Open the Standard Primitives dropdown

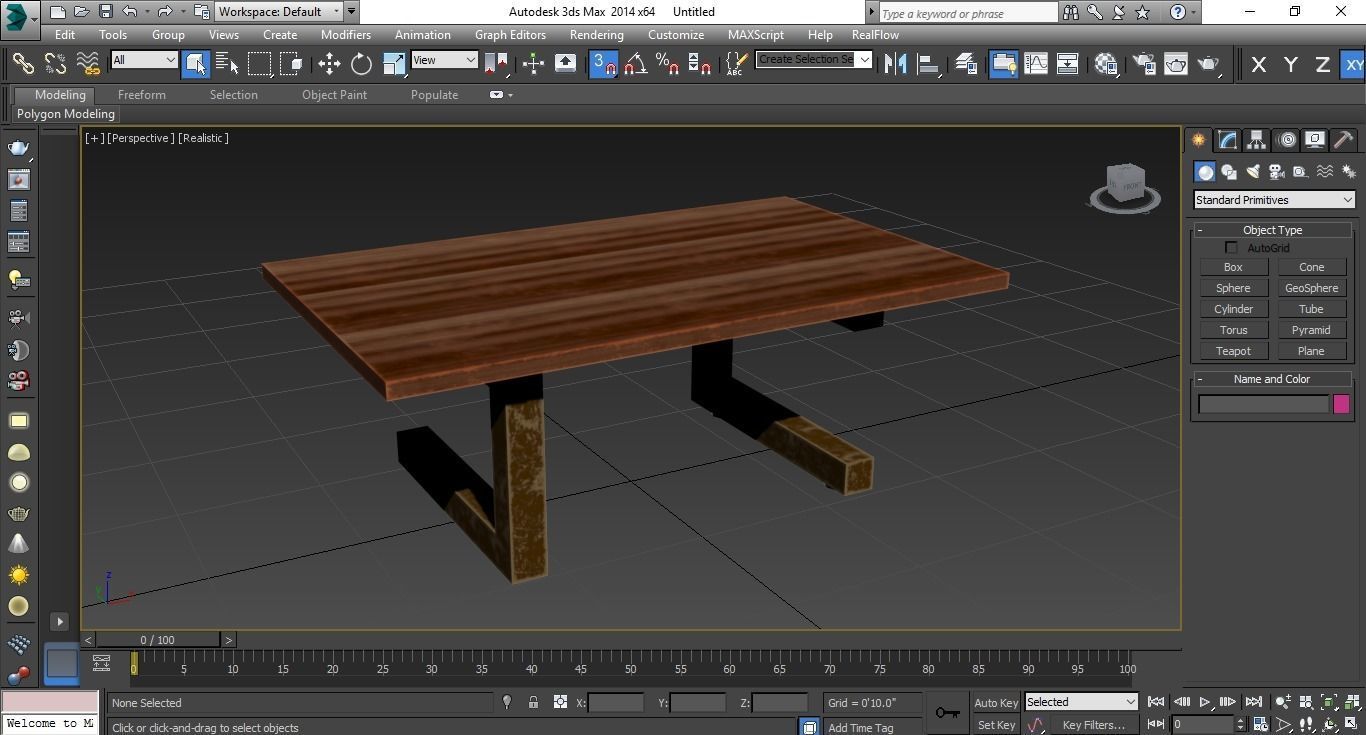[1274, 200]
